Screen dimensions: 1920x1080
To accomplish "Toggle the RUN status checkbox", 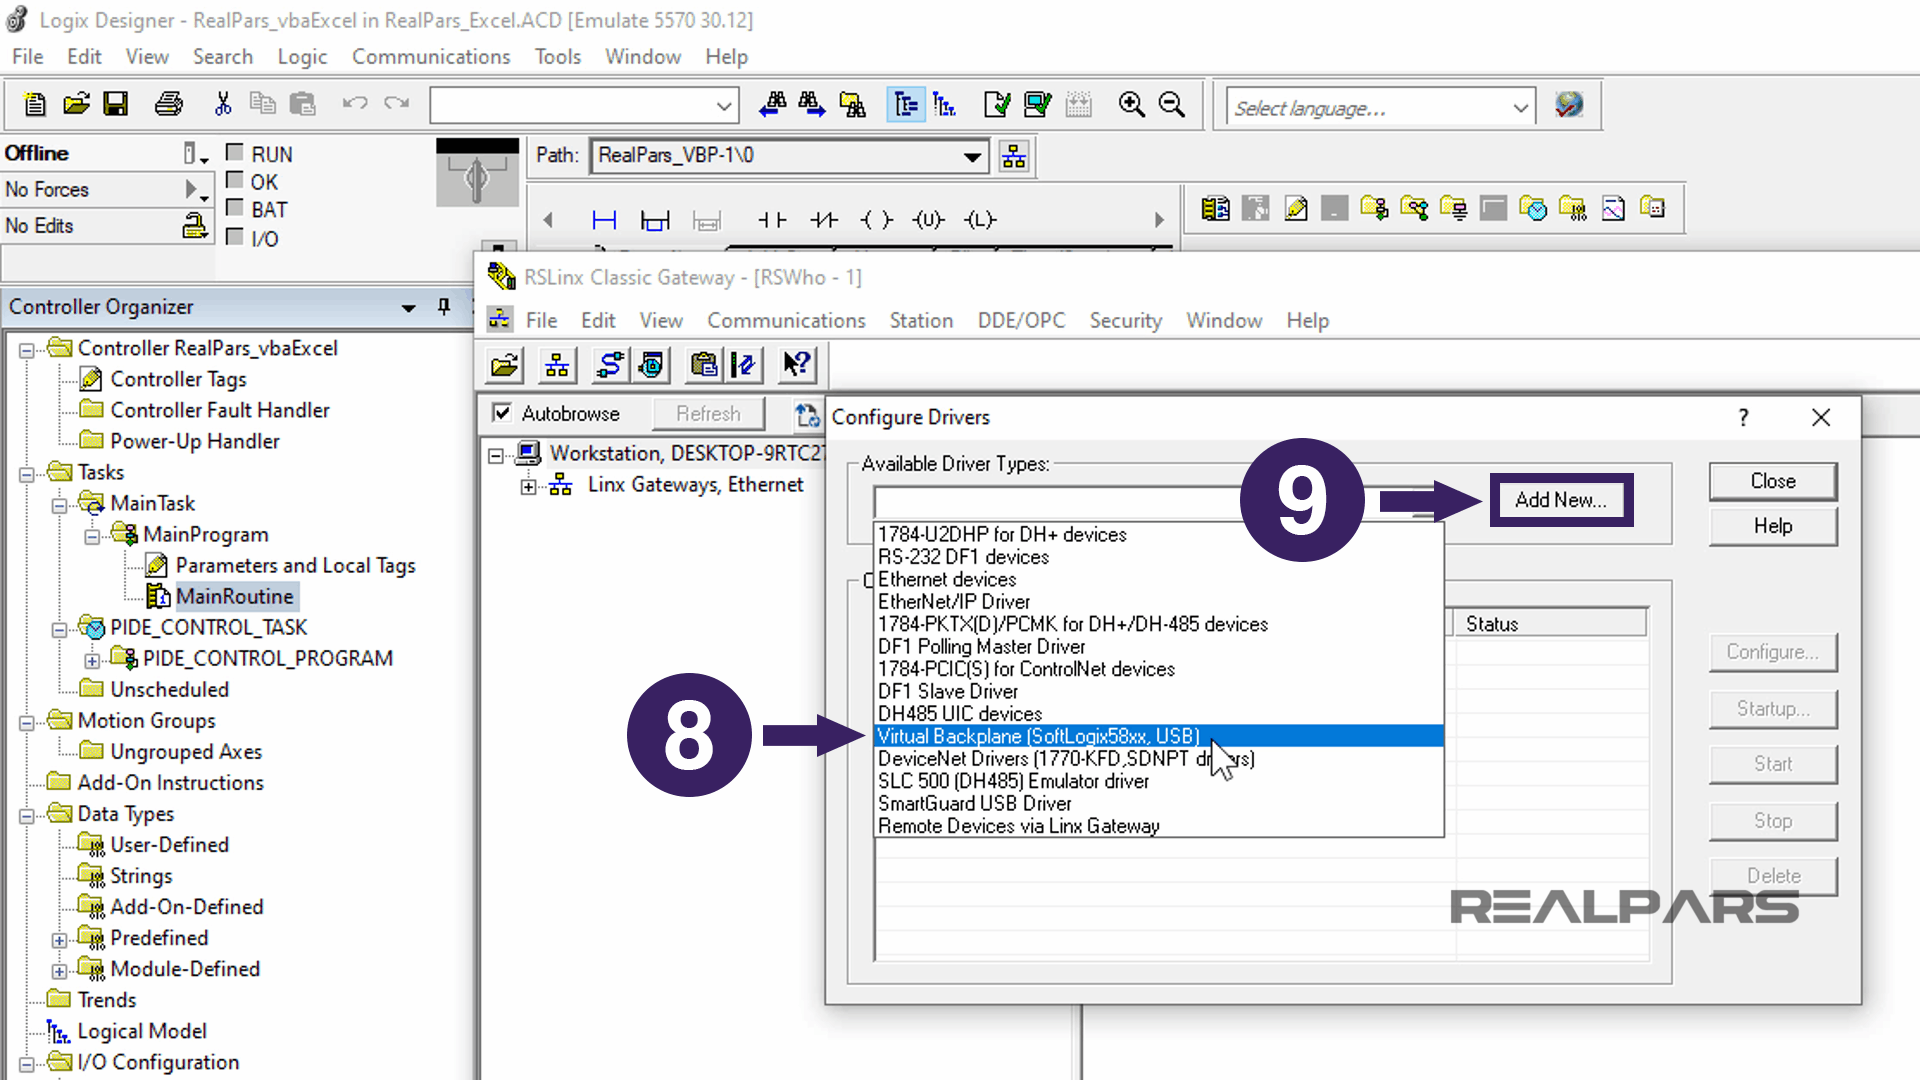I will click(236, 152).
